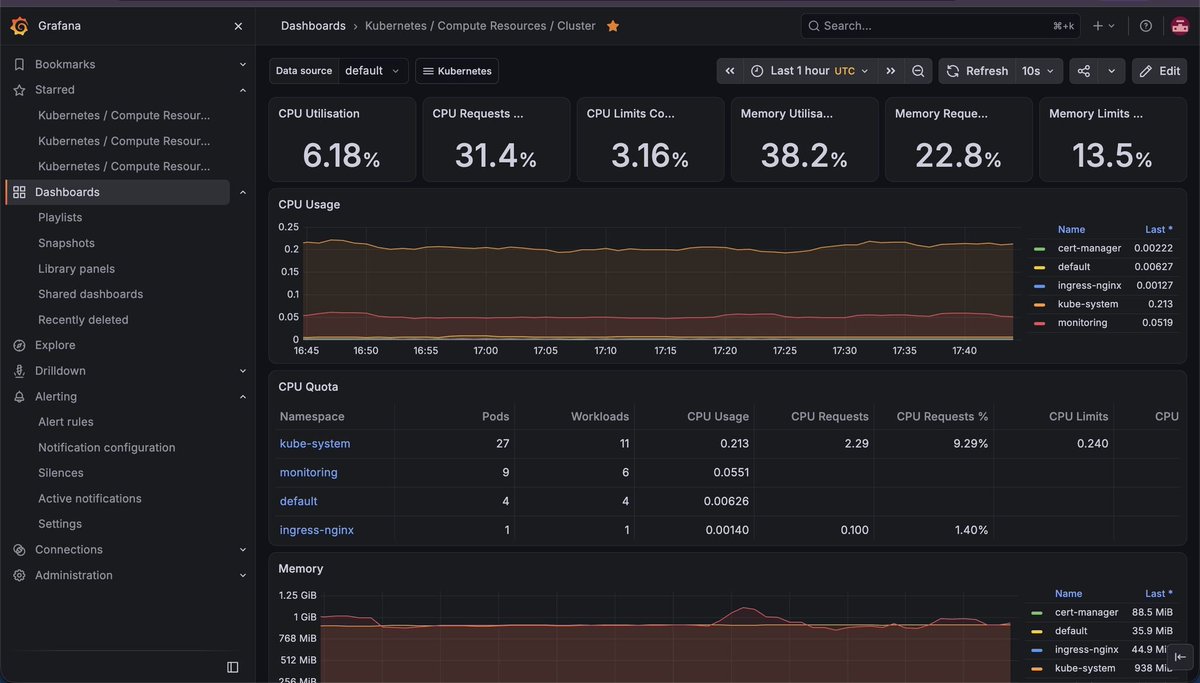Click the plus add new icon
This screenshot has width=1200, height=683.
(1104, 26)
